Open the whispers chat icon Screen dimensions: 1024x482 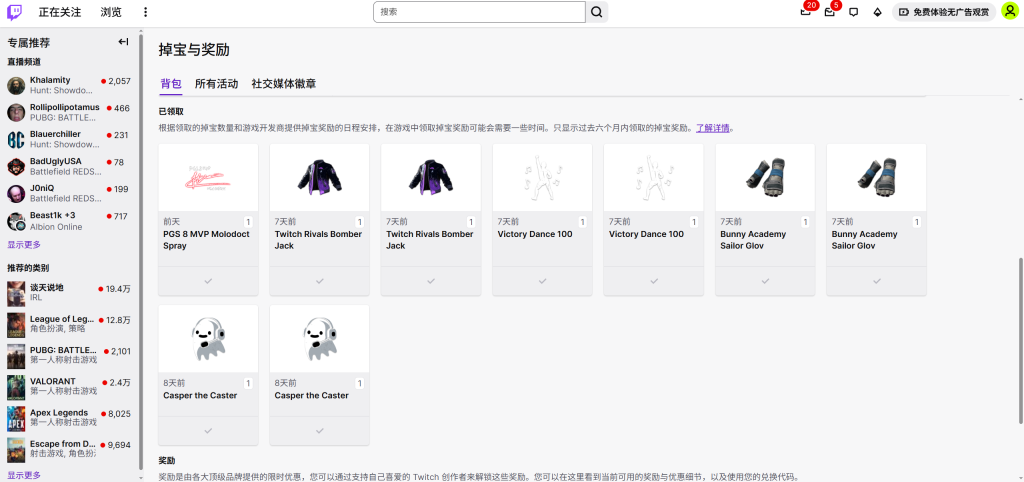pos(853,12)
